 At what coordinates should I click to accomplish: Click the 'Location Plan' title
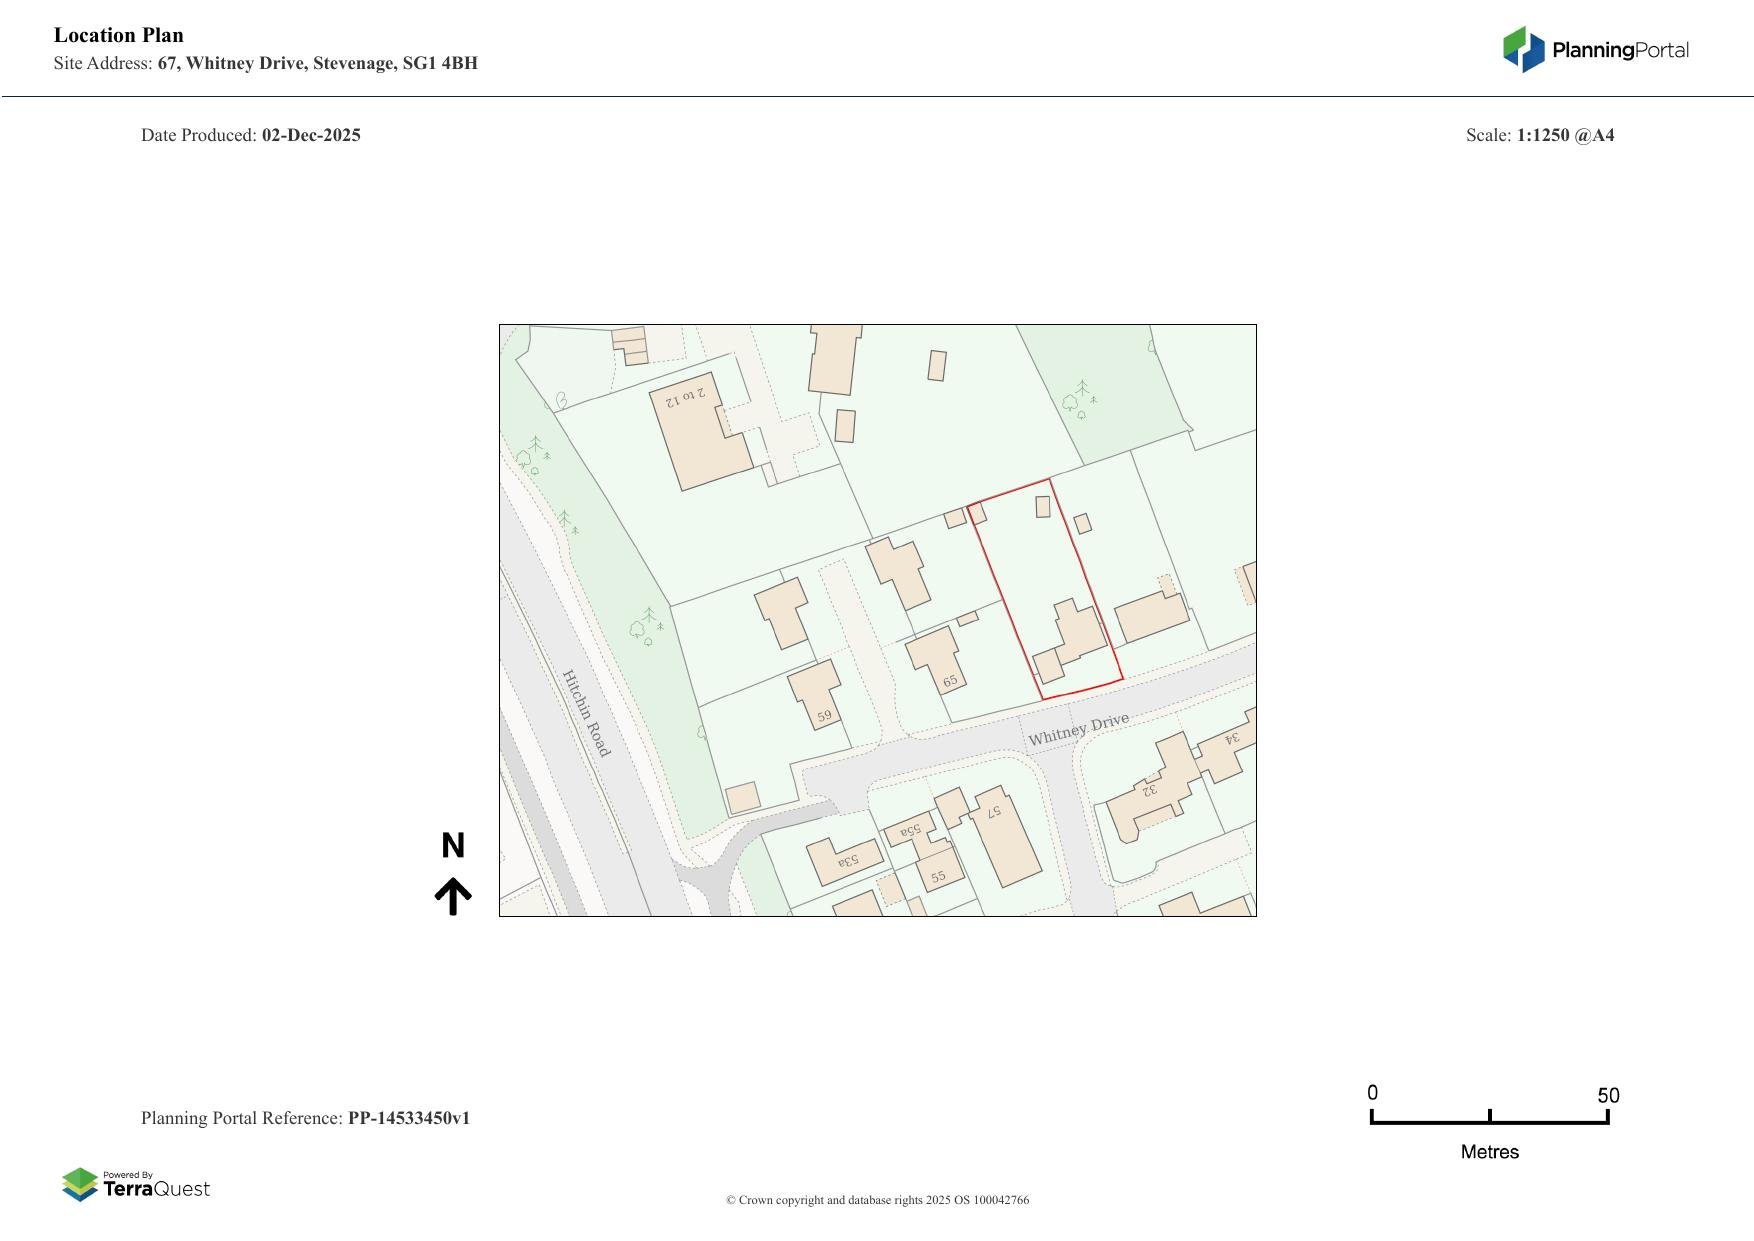[x=119, y=35]
